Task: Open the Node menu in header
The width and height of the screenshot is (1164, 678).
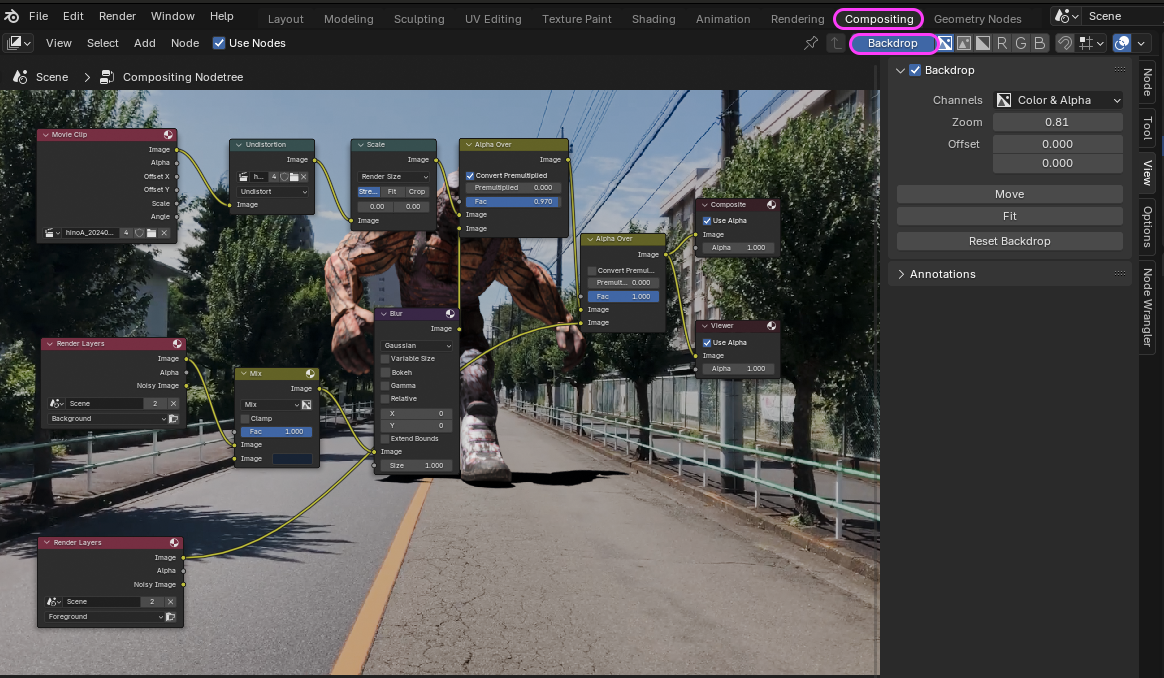Action: [x=185, y=43]
